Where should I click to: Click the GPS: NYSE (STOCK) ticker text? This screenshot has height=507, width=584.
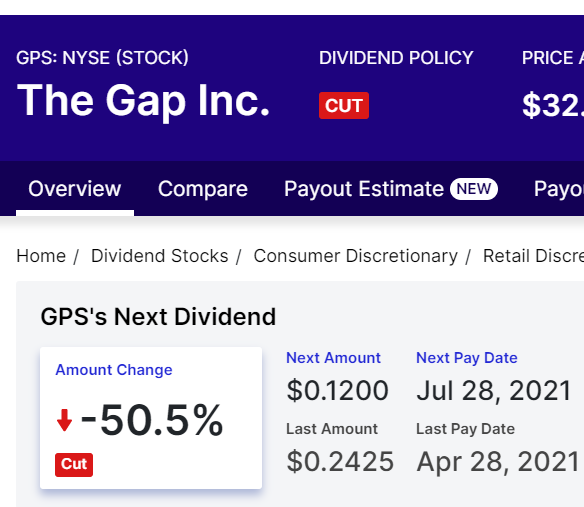click(102, 58)
